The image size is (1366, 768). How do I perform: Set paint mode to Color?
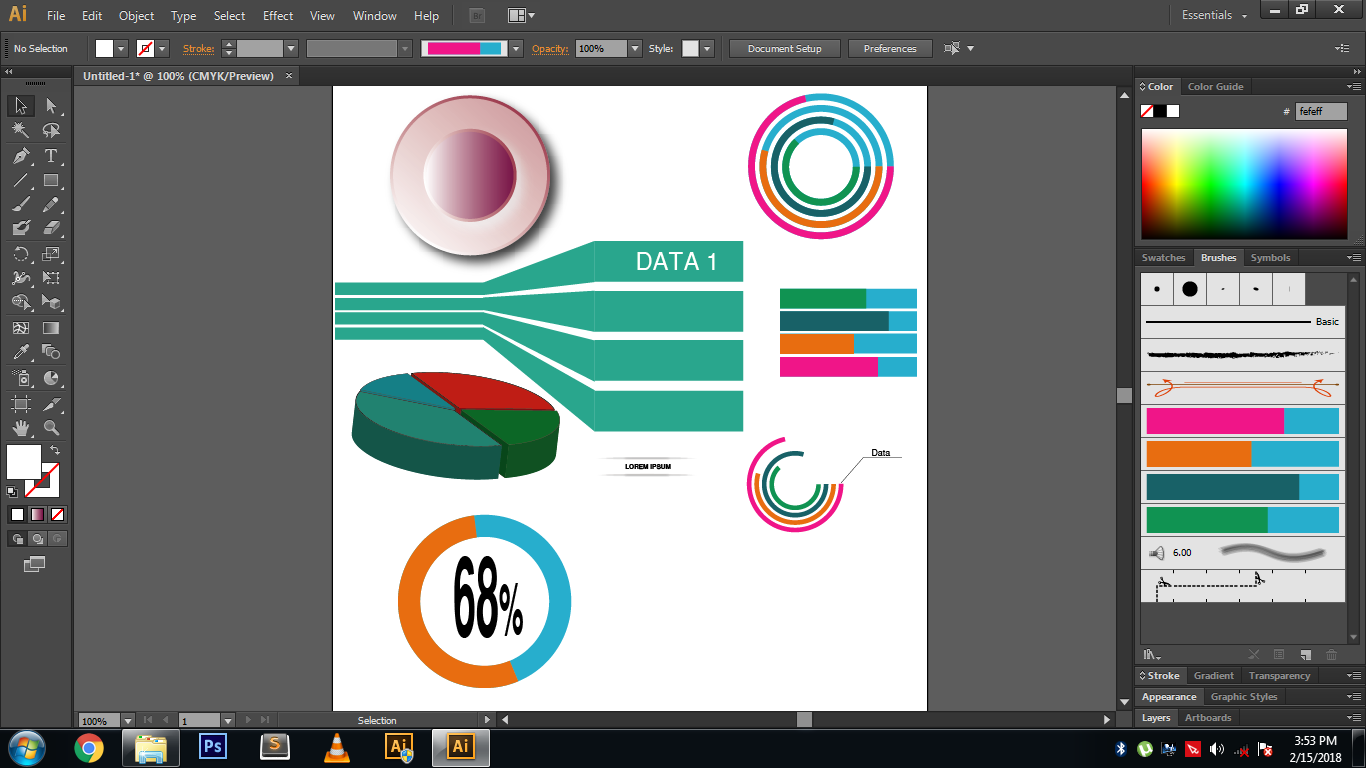coord(17,514)
